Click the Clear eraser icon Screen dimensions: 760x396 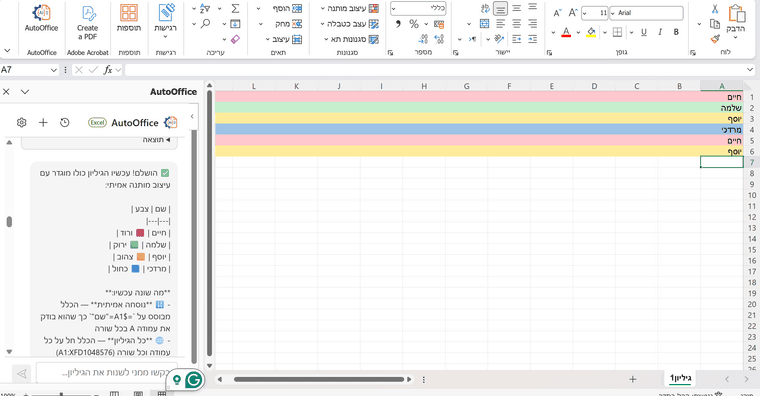tap(235, 39)
